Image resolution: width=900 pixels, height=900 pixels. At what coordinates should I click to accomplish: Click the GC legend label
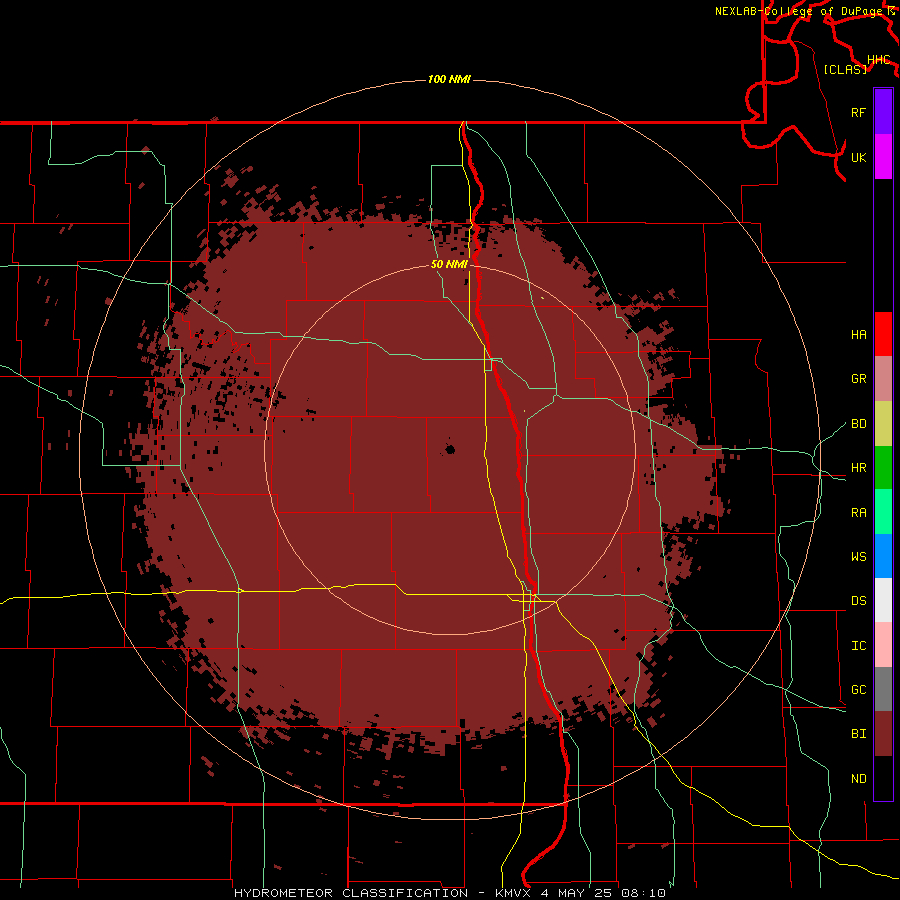(858, 690)
